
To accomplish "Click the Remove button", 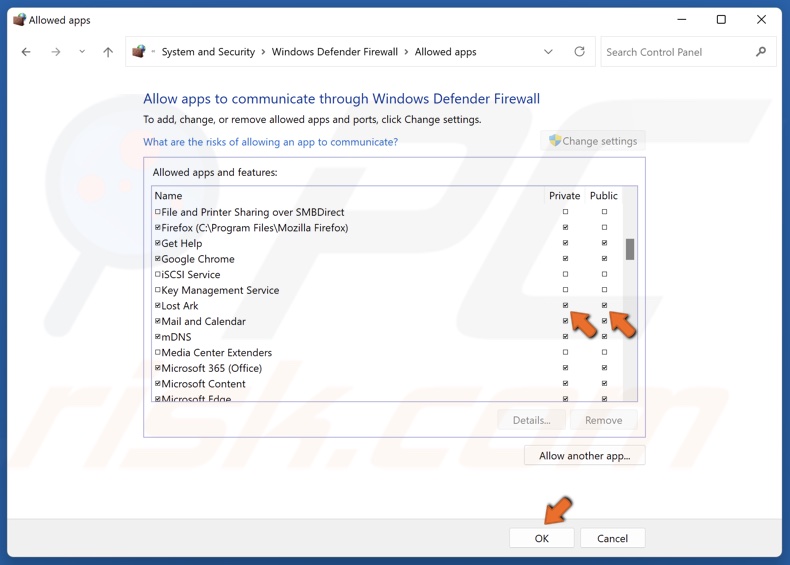I will point(604,420).
